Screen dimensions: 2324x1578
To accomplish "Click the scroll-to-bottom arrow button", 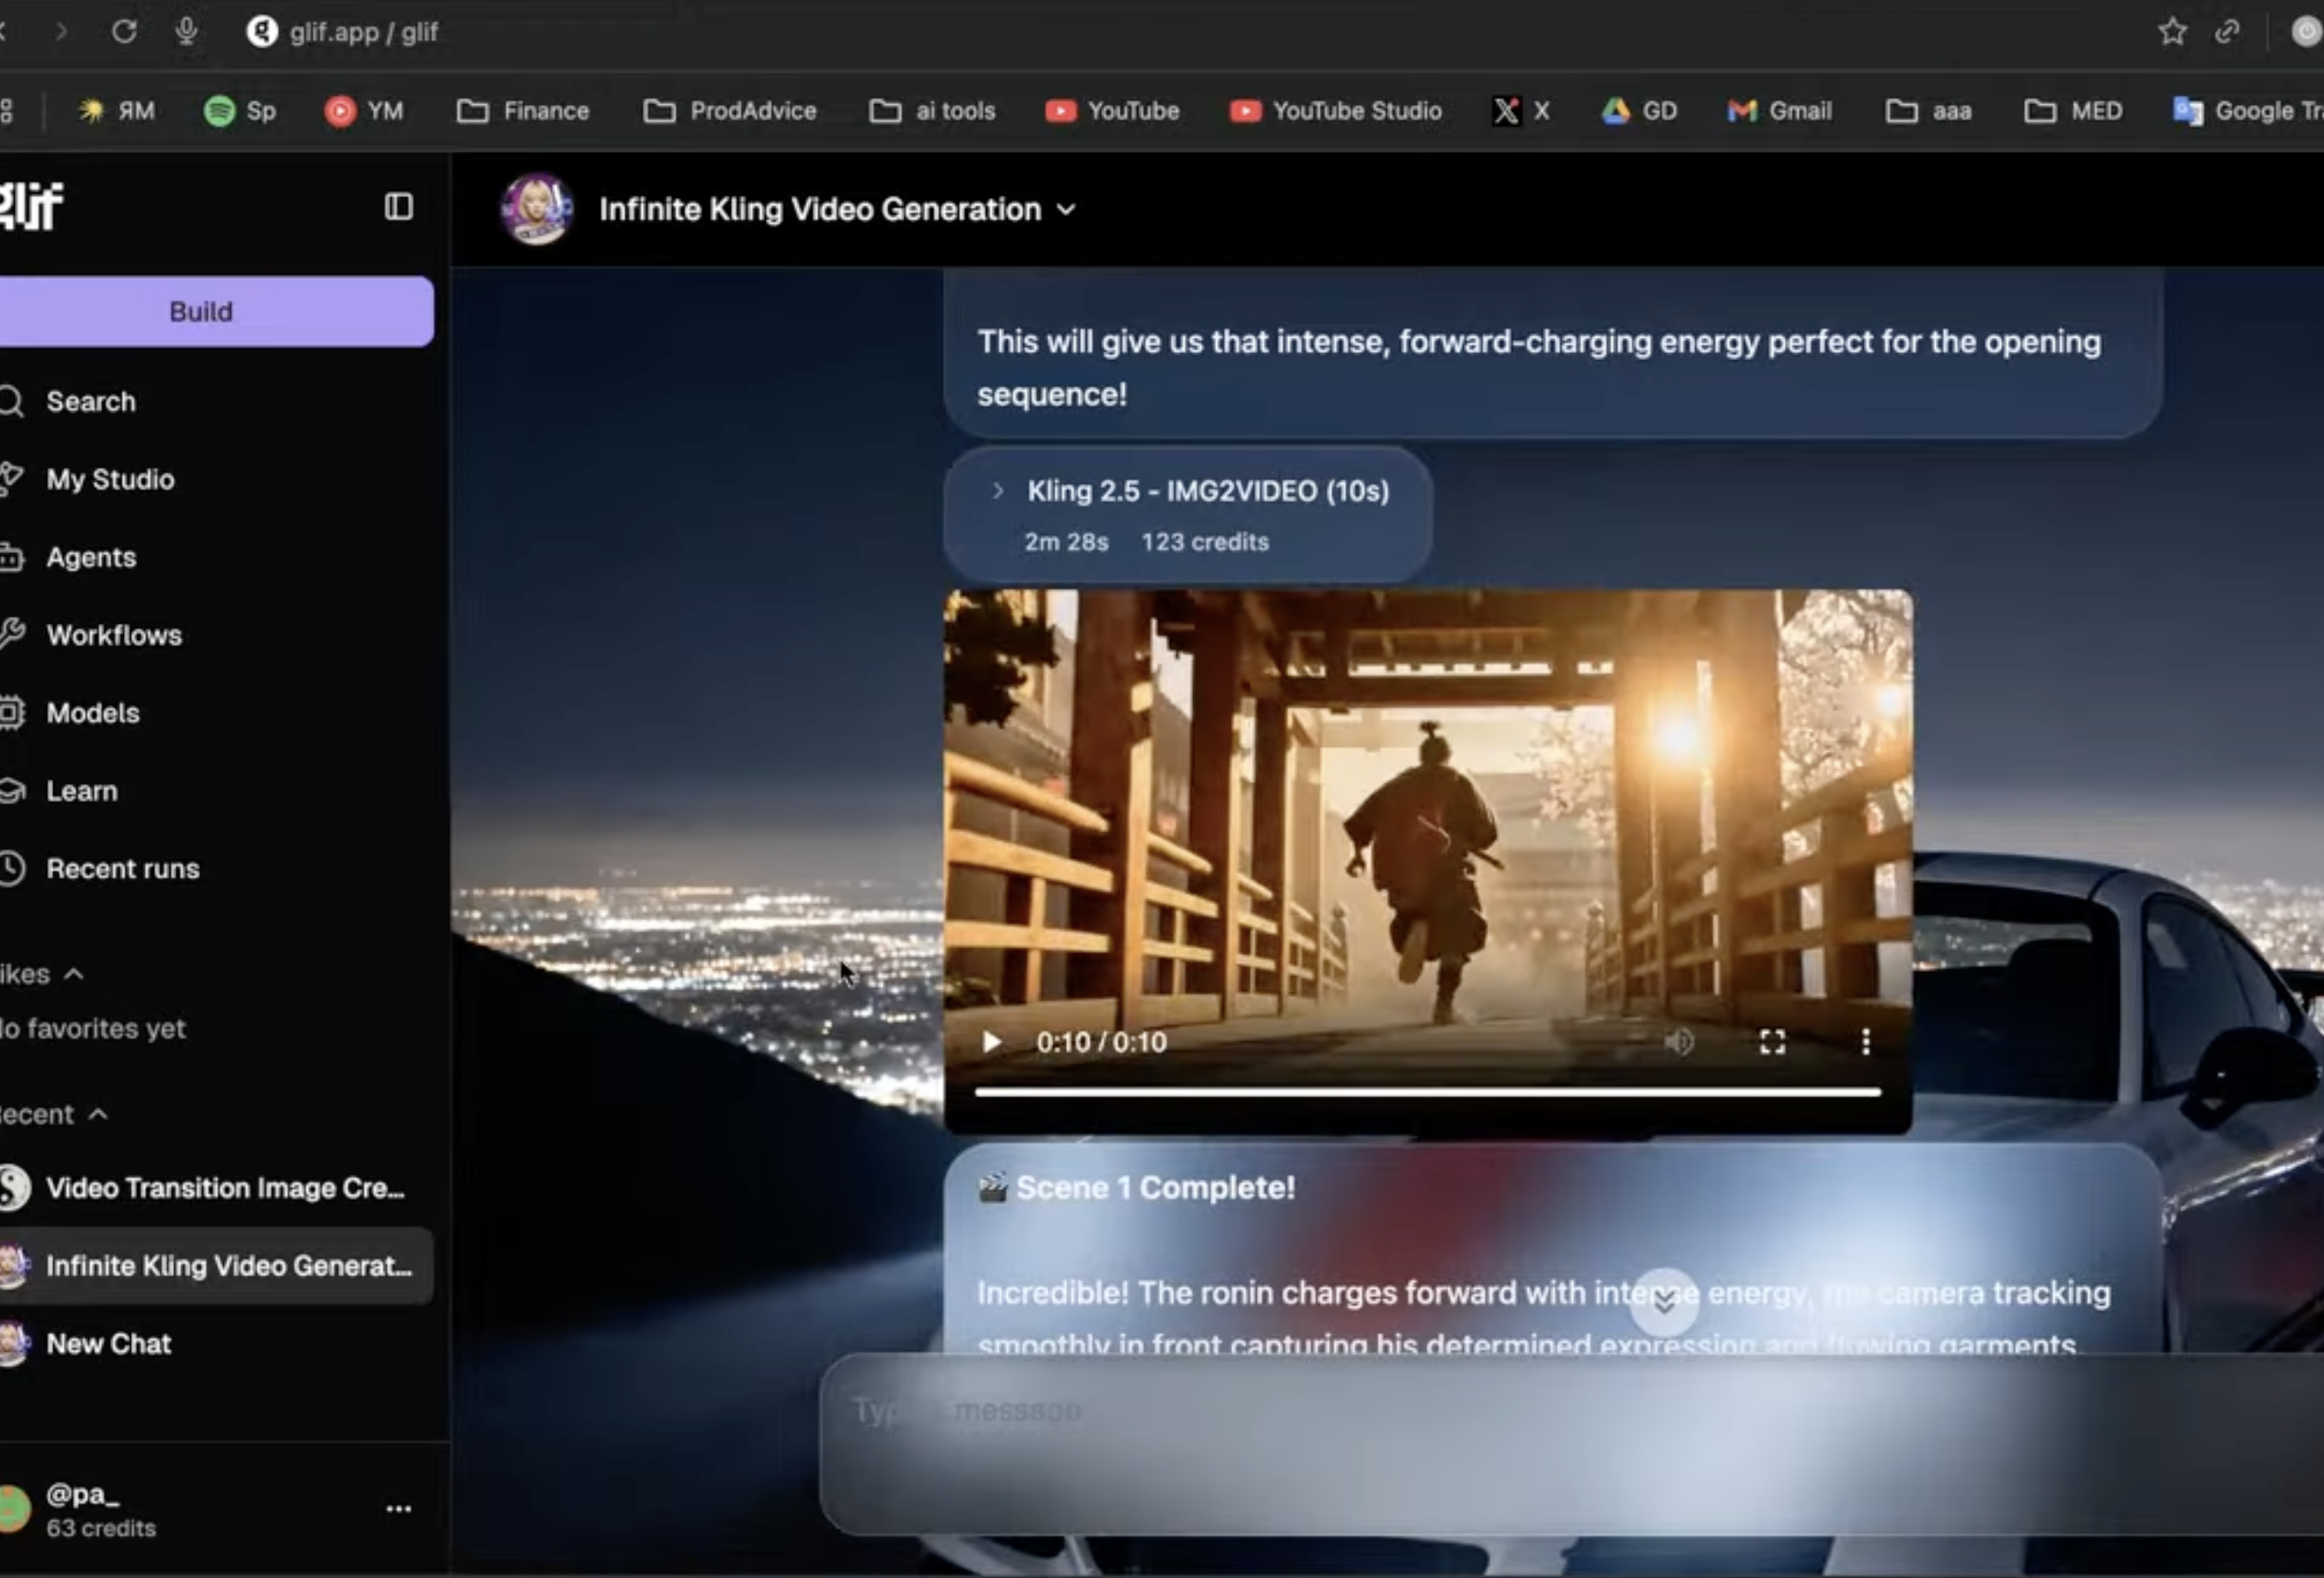I will click(1664, 1302).
